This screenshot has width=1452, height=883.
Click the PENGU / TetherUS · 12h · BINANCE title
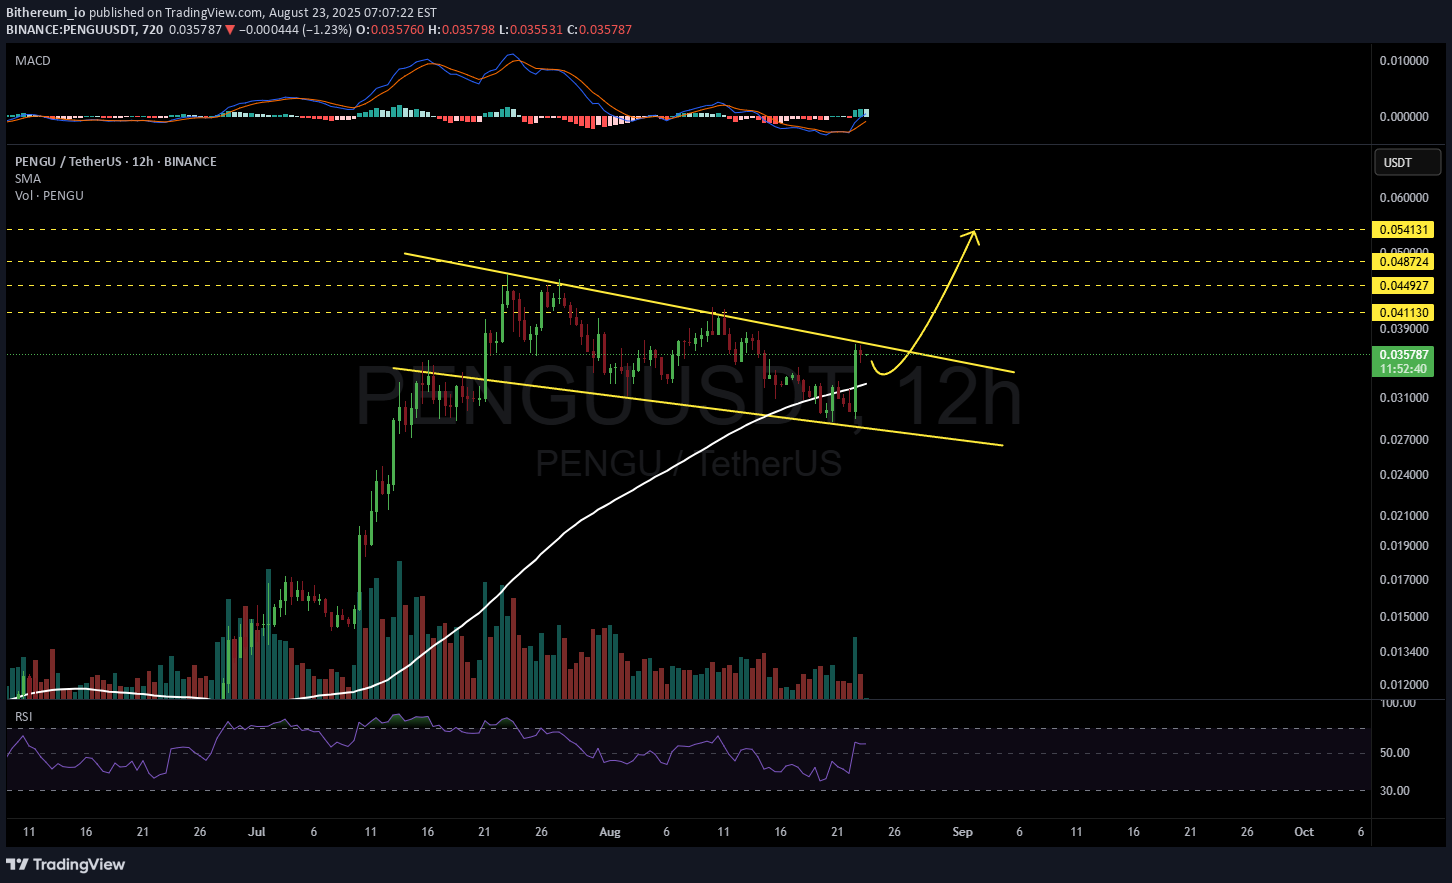(116, 162)
